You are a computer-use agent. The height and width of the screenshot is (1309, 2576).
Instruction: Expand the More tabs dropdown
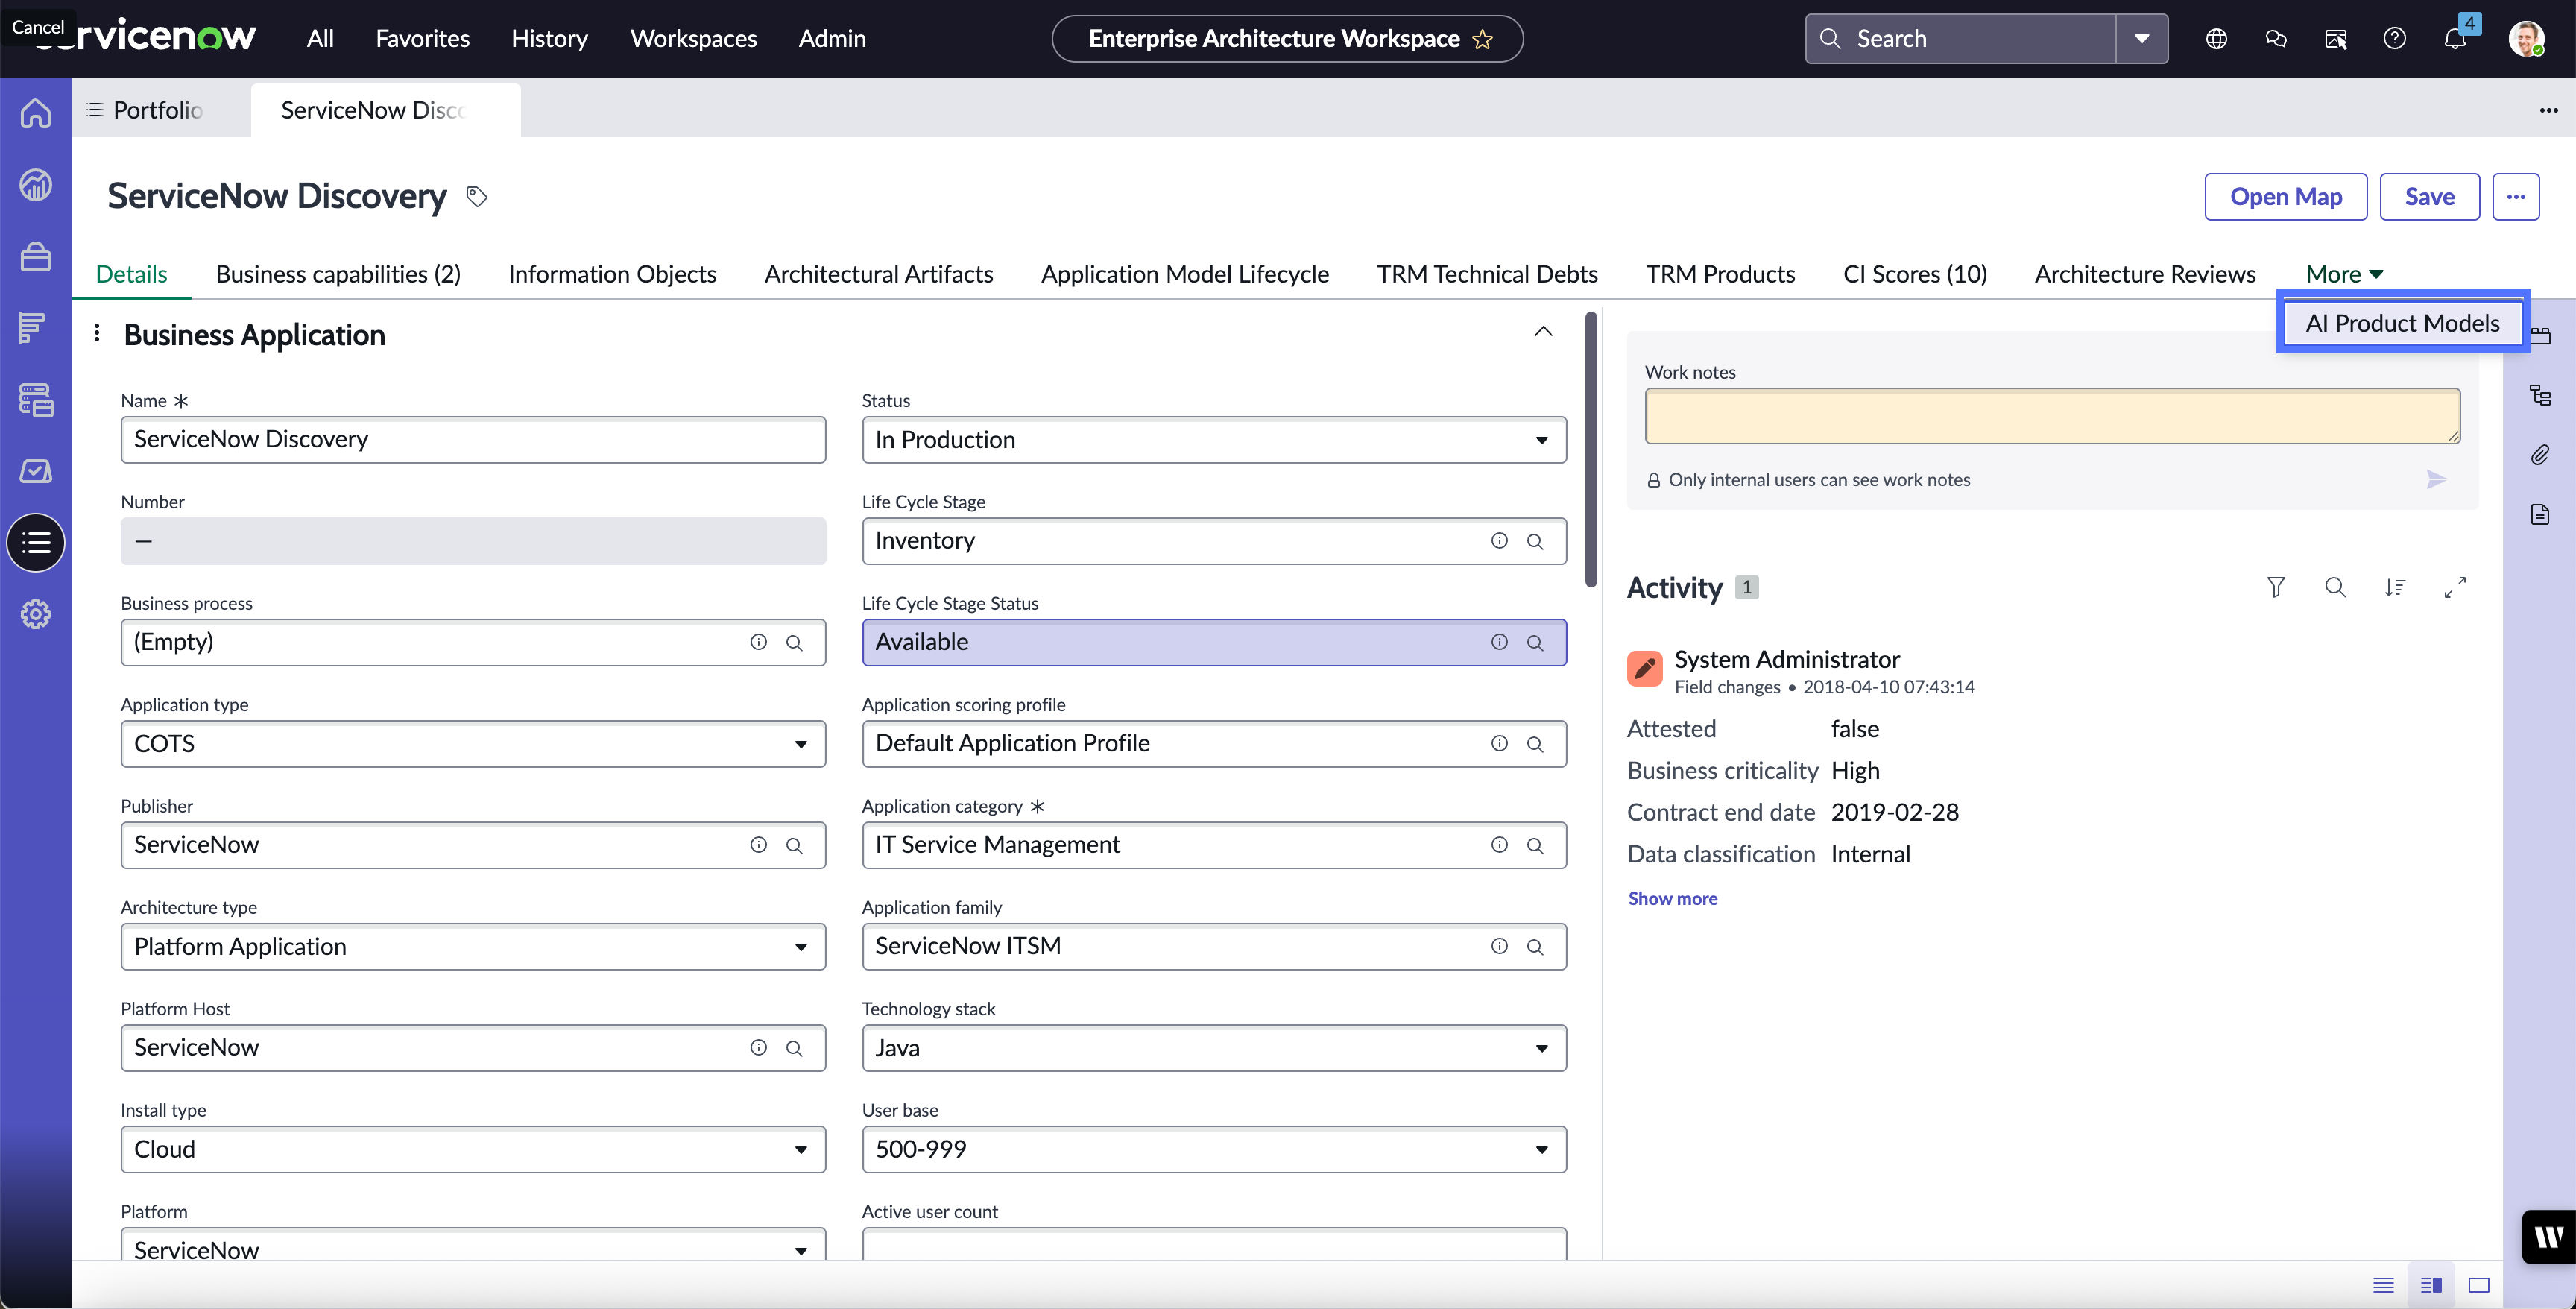(2344, 274)
